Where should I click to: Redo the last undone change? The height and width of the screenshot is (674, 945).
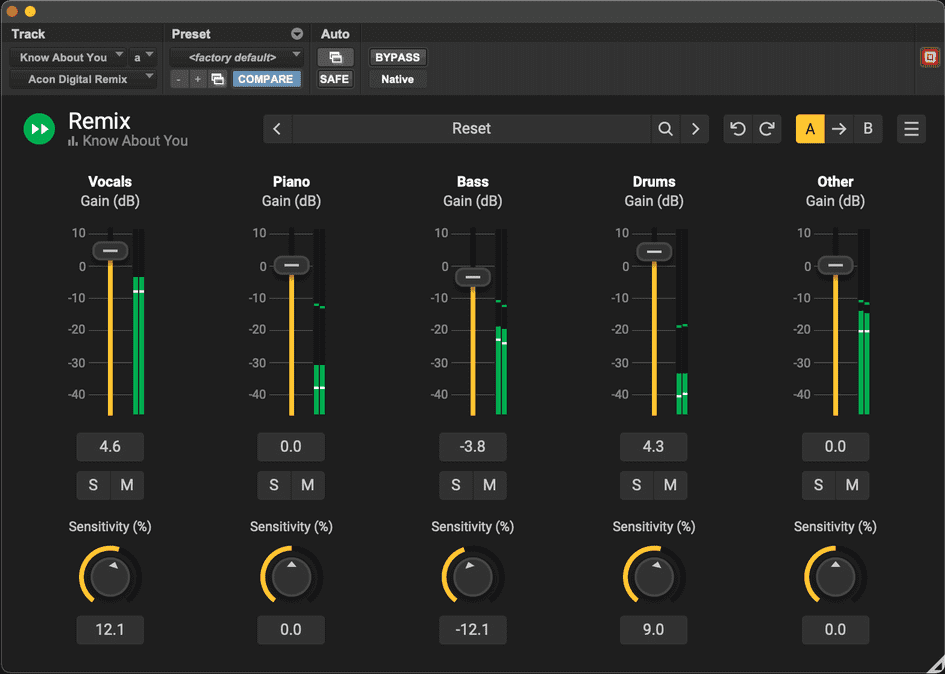pyautogui.click(x=767, y=128)
